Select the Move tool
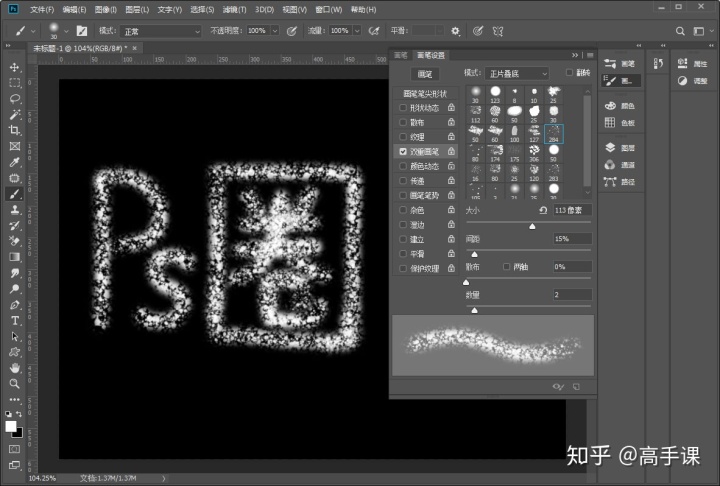The height and width of the screenshot is (486, 720). pyautogui.click(x=15, y=67)
